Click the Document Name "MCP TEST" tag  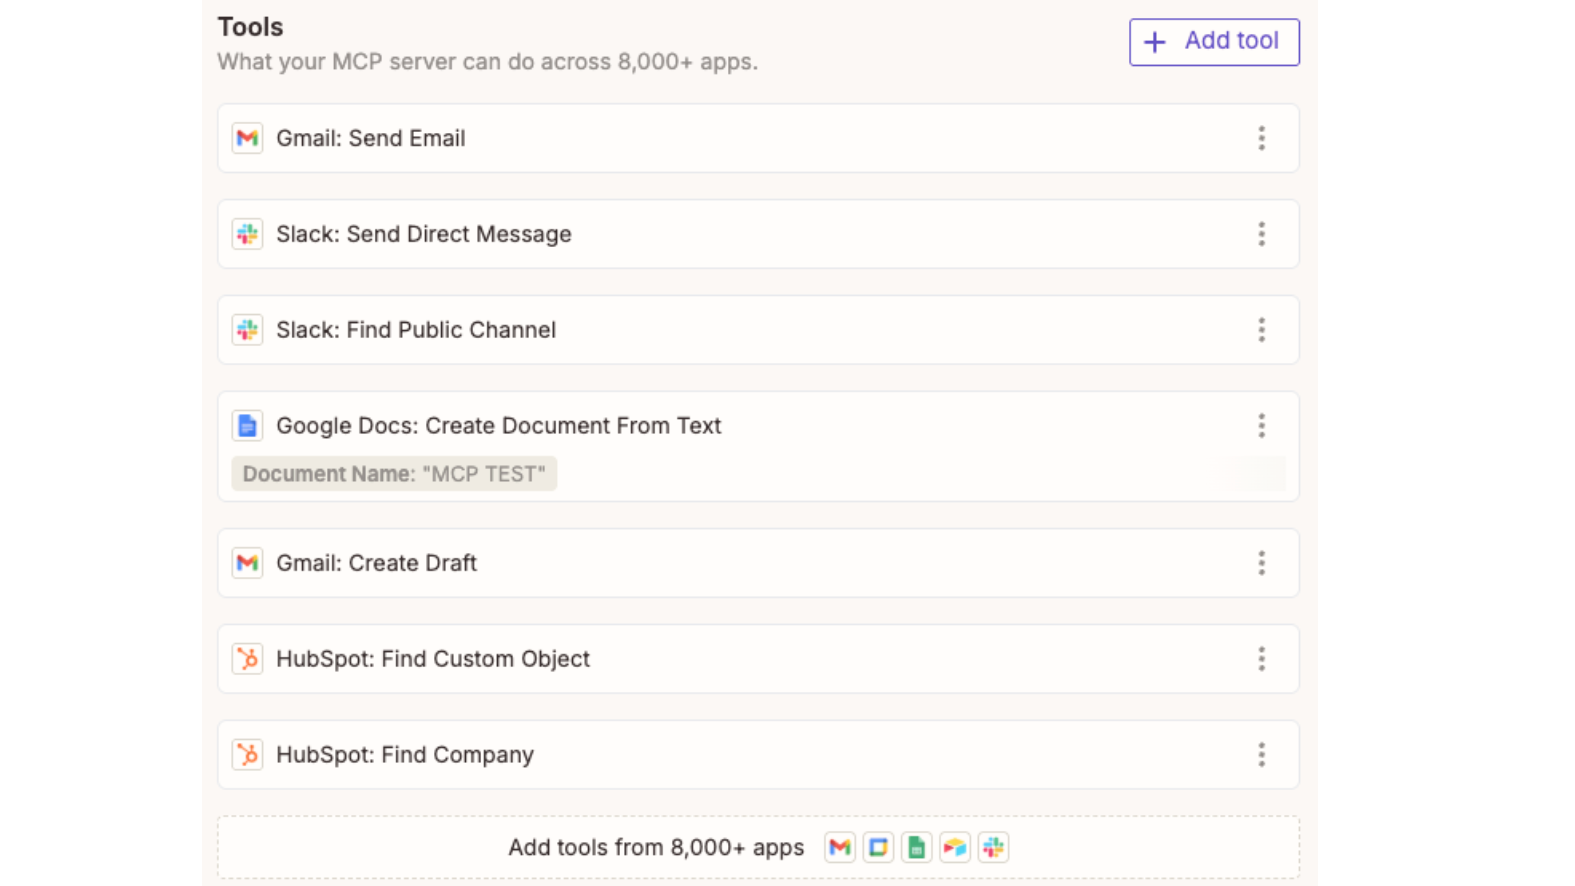394,474
